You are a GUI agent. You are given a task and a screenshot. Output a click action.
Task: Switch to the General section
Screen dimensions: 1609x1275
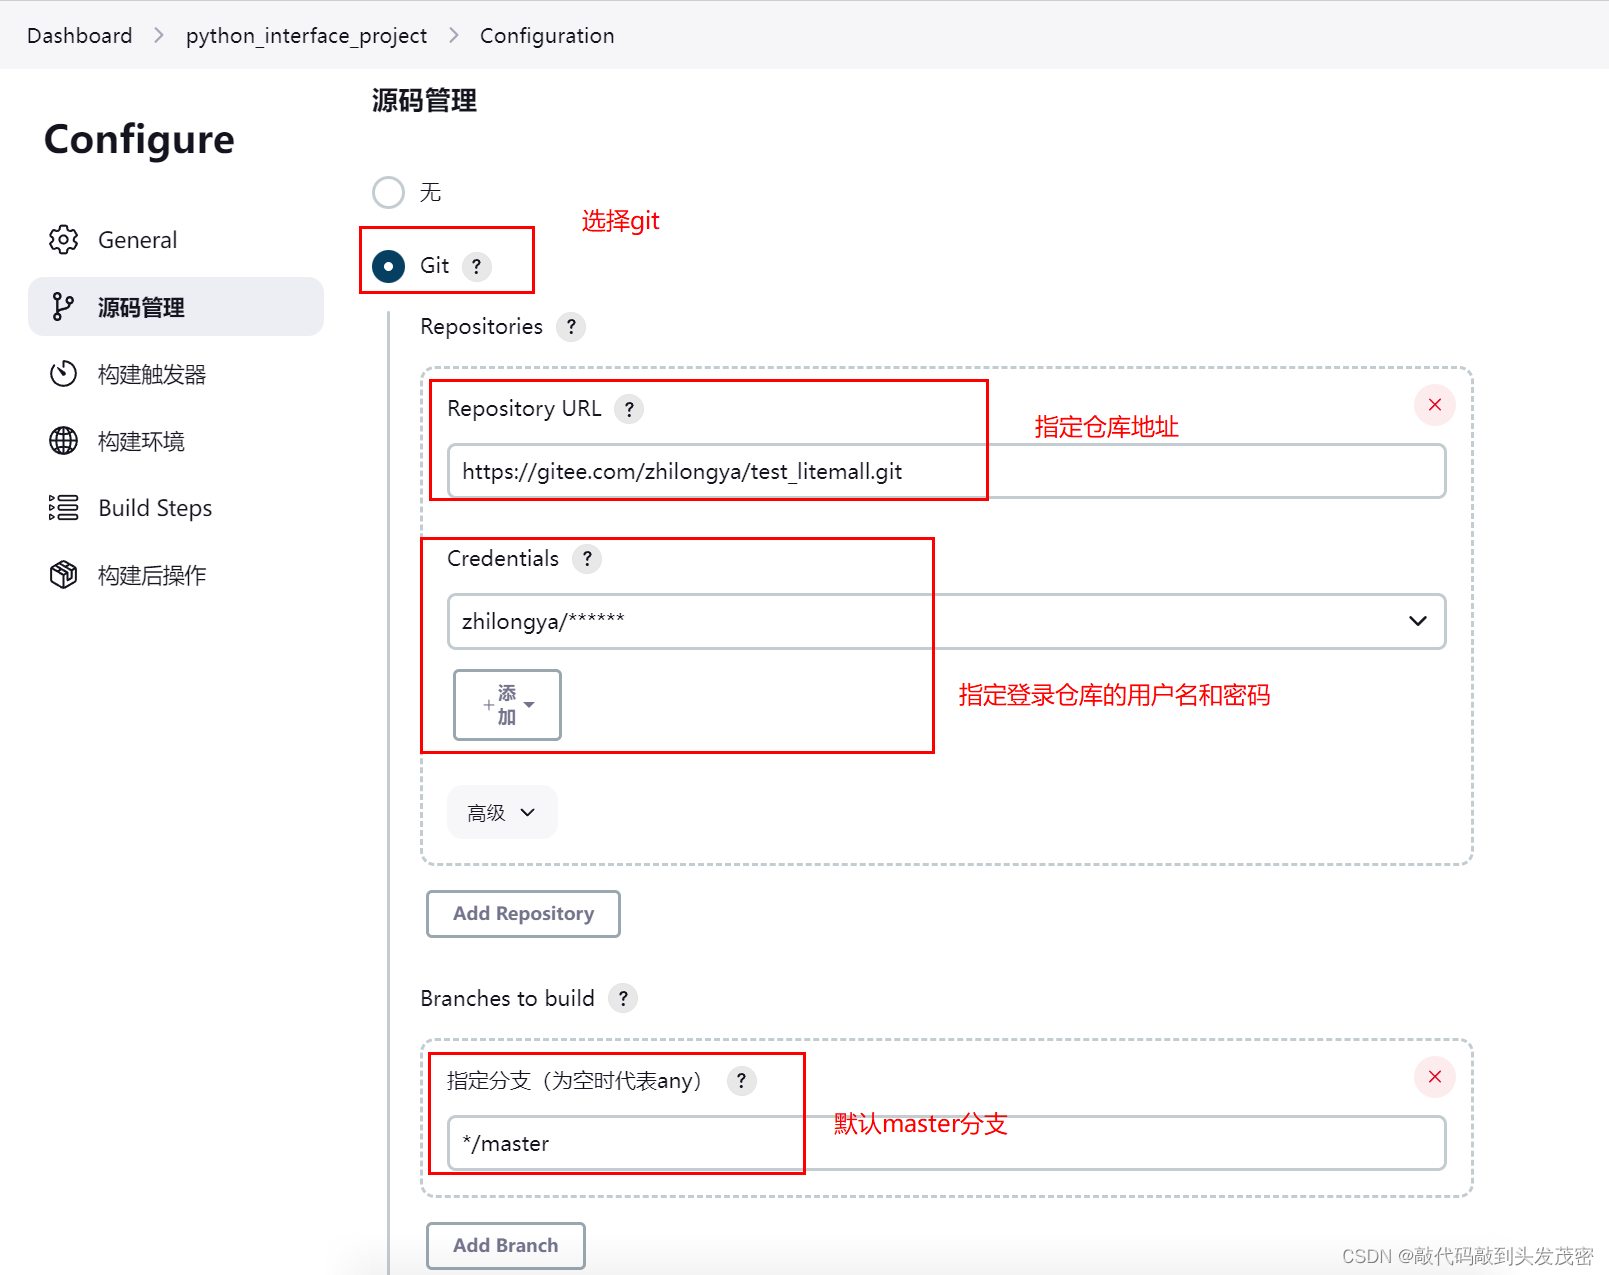click(x=176, y=240)
